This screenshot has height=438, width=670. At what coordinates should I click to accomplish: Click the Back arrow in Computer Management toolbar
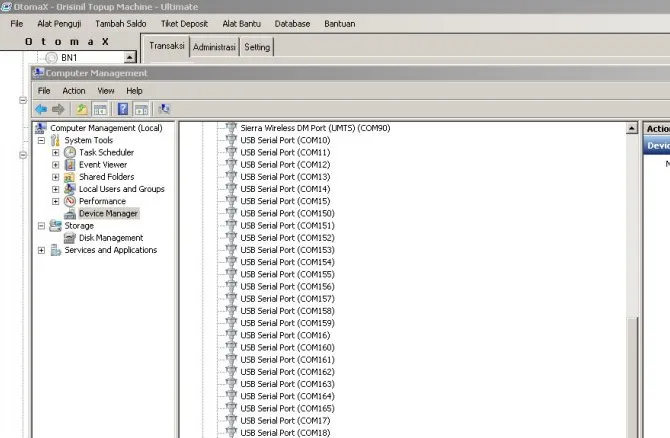point(41,109)
